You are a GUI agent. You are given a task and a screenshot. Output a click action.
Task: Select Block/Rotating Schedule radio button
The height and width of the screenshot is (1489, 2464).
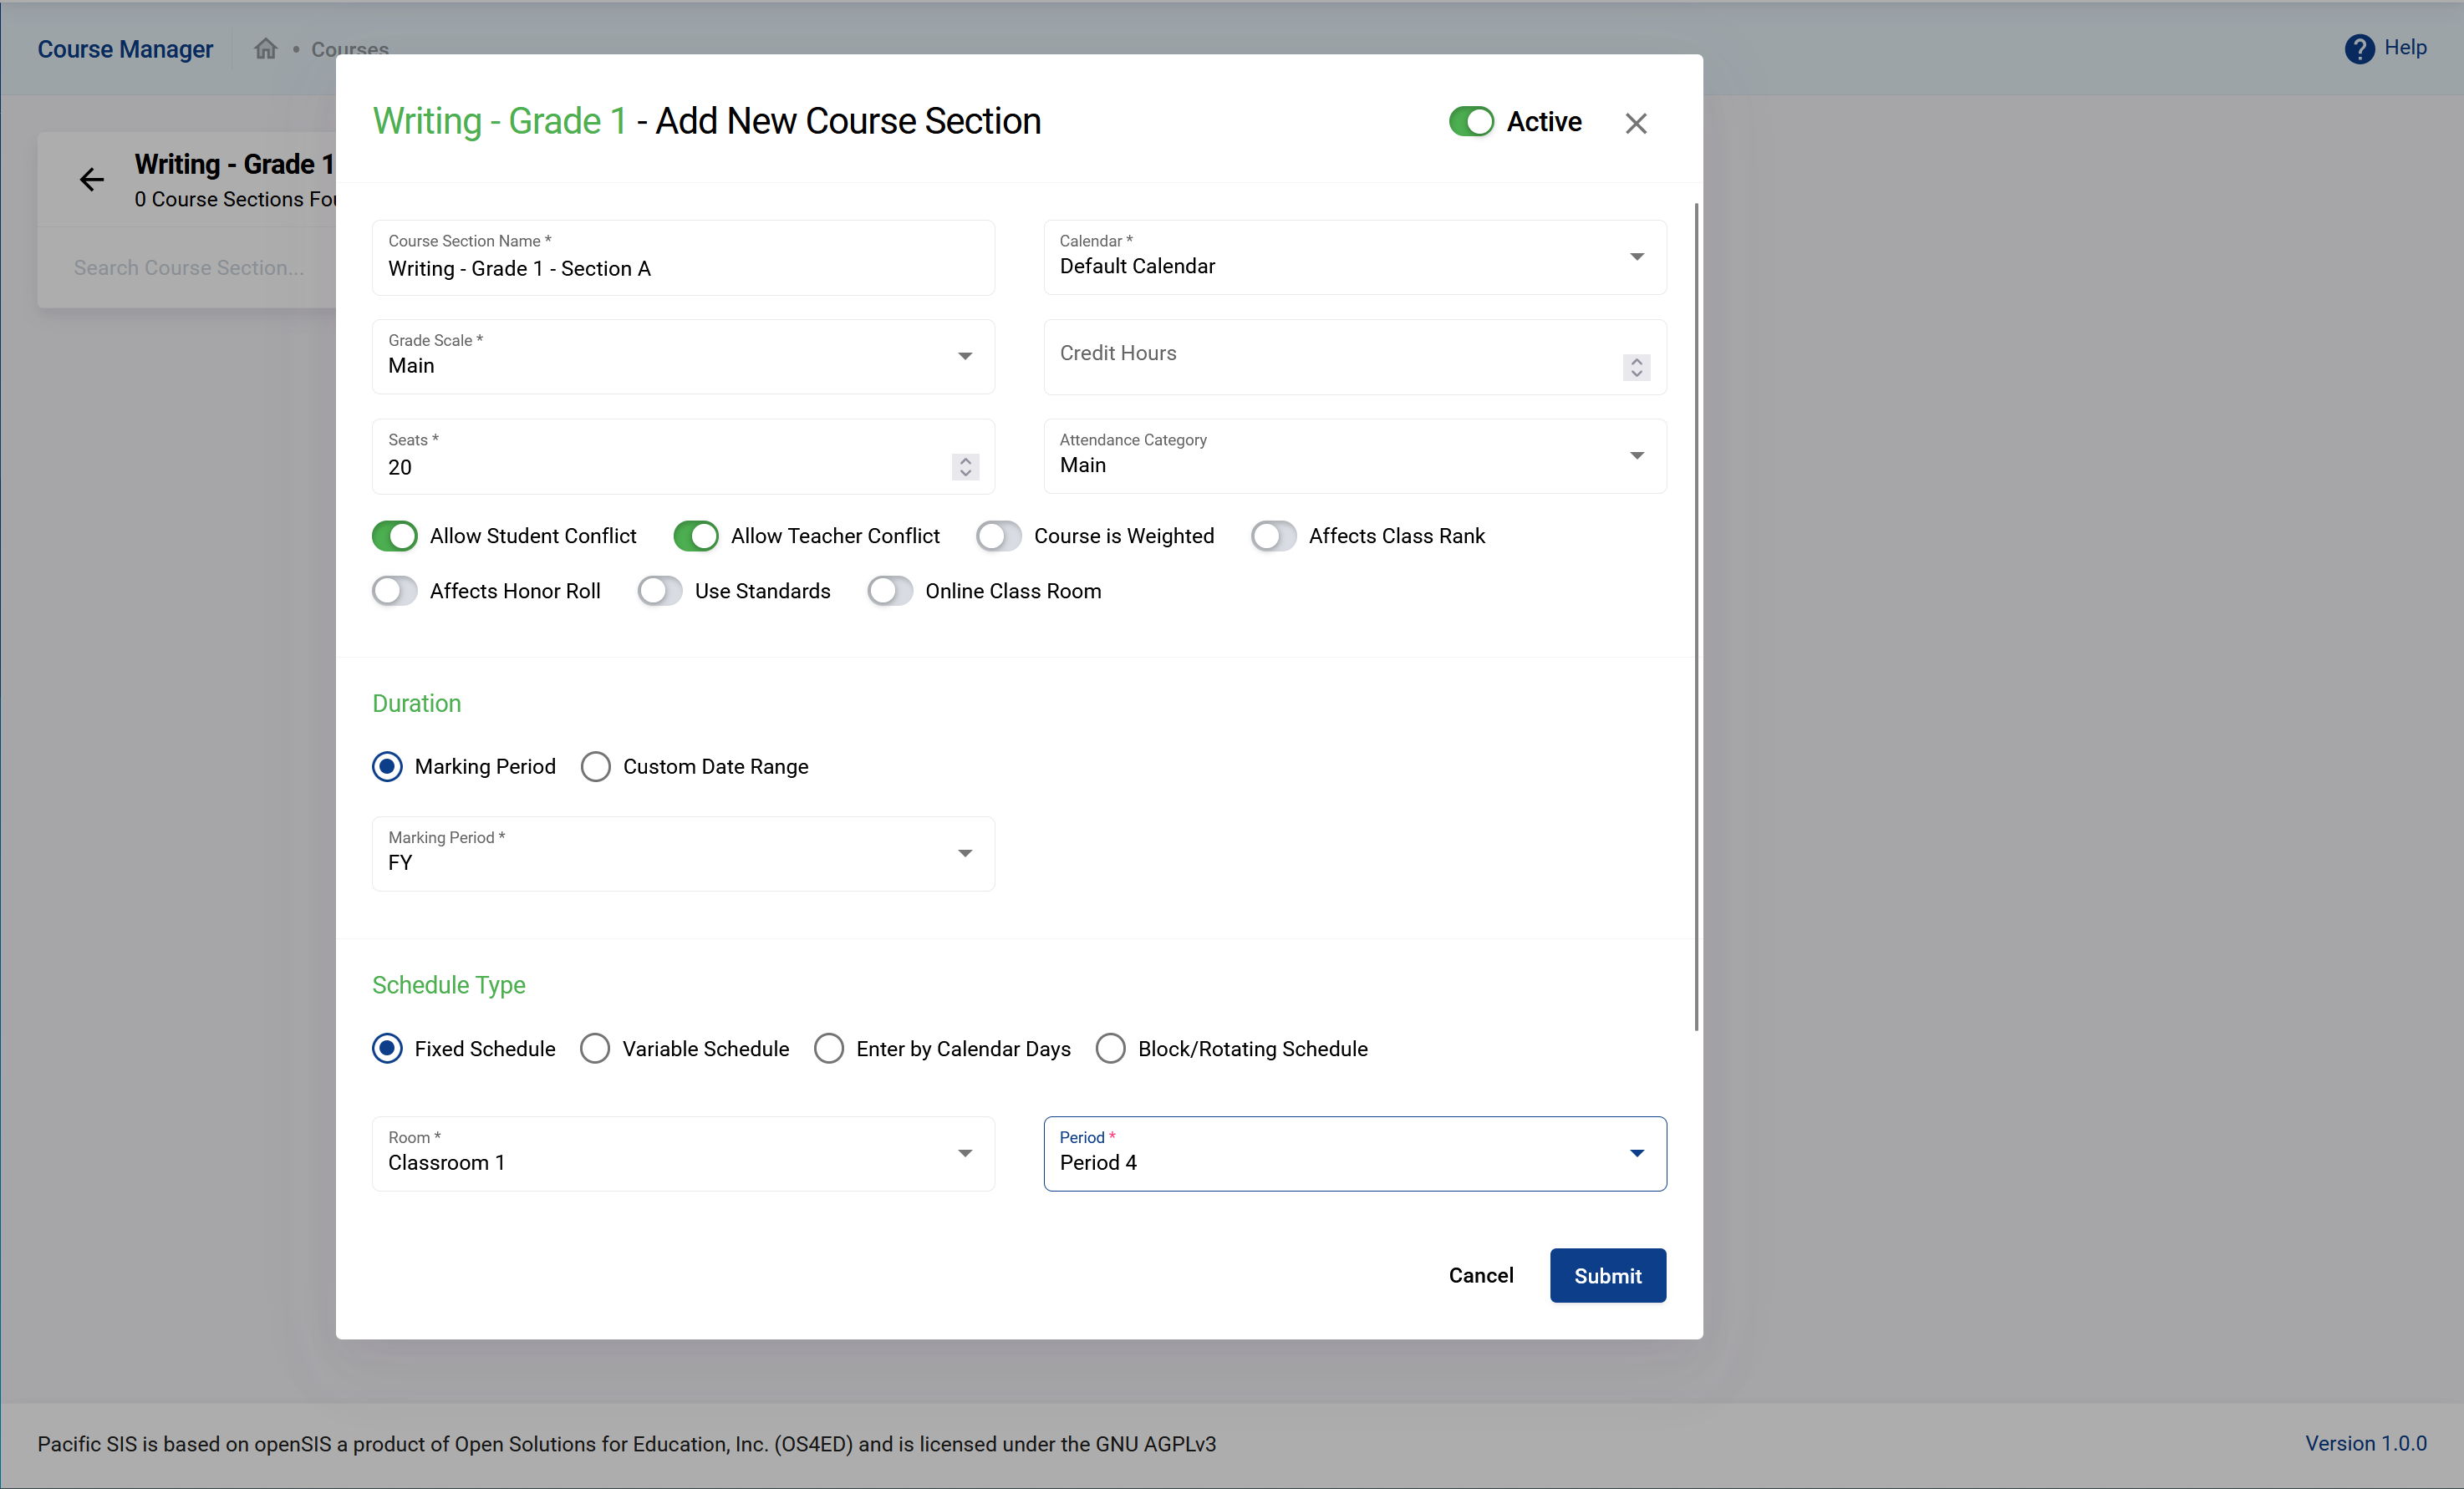1110,1048
